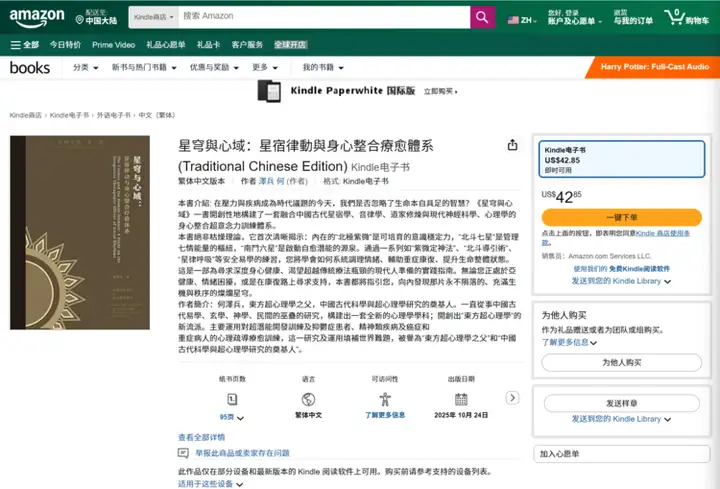The width and height of the screenshot is (720, 489).
Task: Click the books section logo
Action: (30, 68)
